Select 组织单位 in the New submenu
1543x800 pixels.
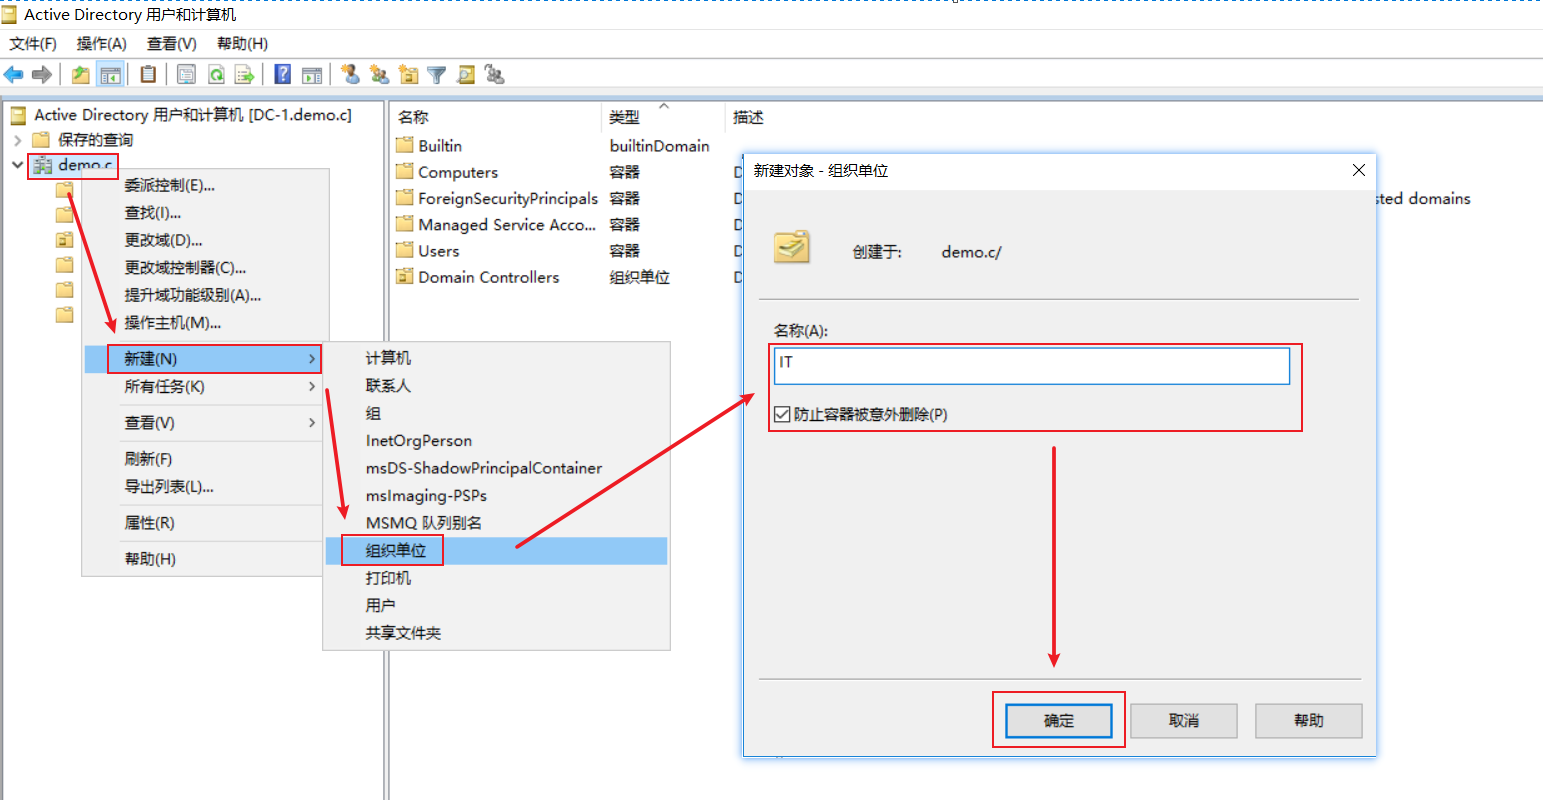click(396, 551)
